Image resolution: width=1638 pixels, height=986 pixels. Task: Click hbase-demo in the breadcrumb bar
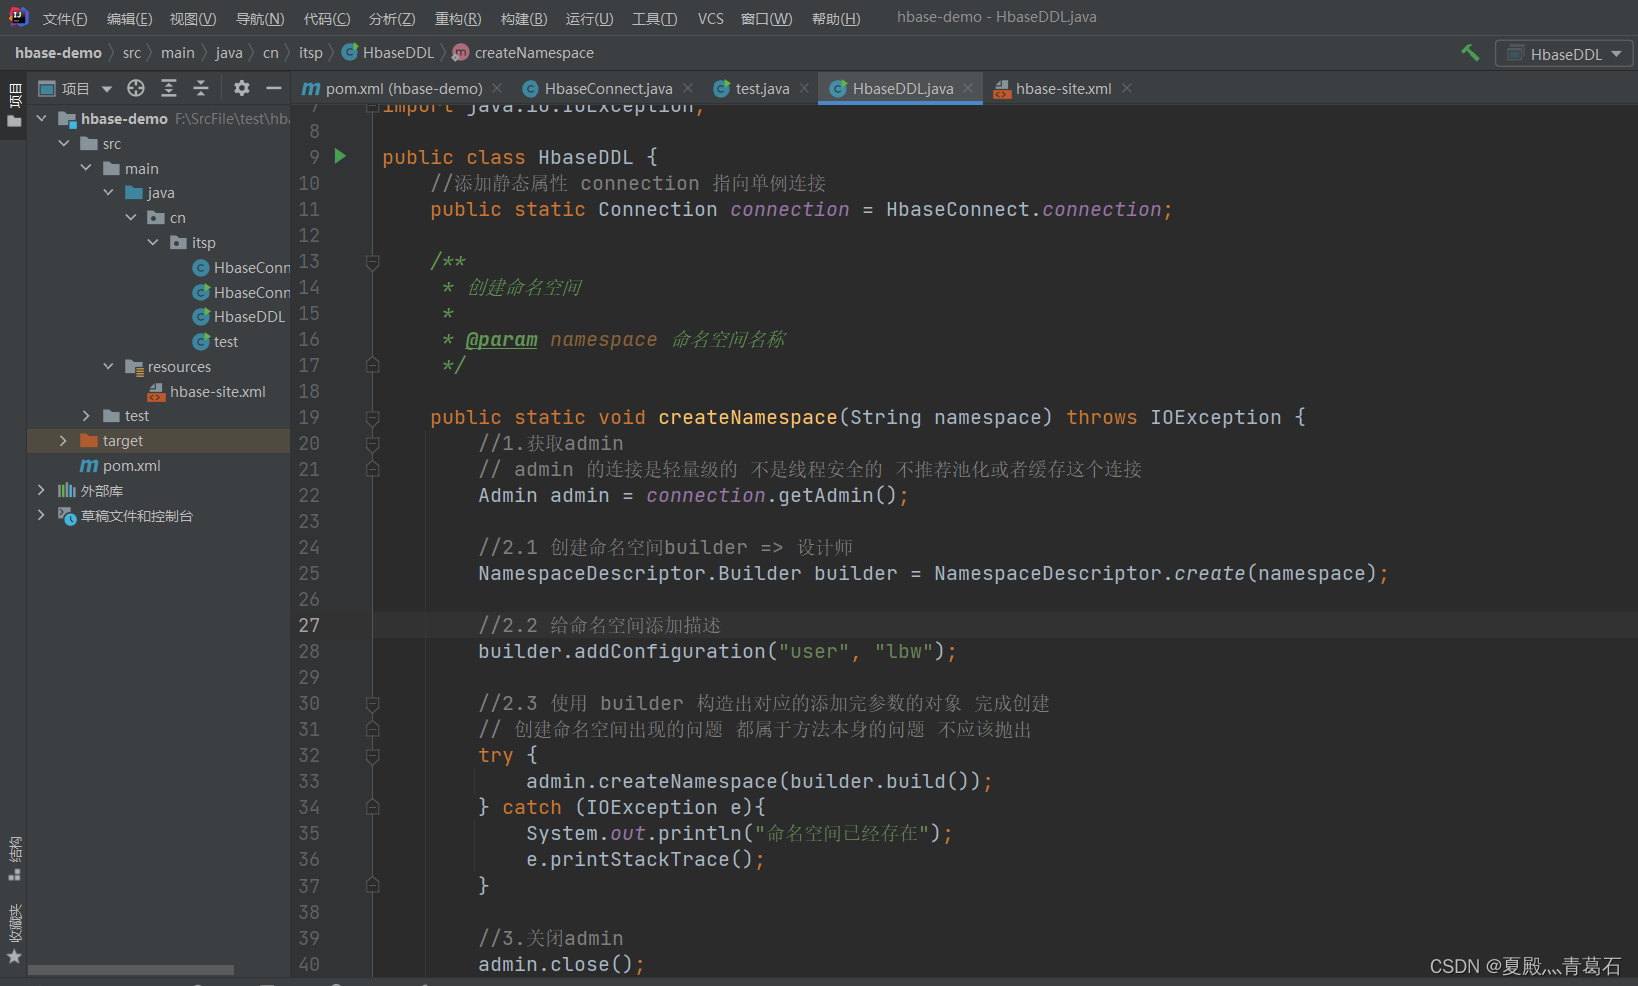tap(58, 53)
